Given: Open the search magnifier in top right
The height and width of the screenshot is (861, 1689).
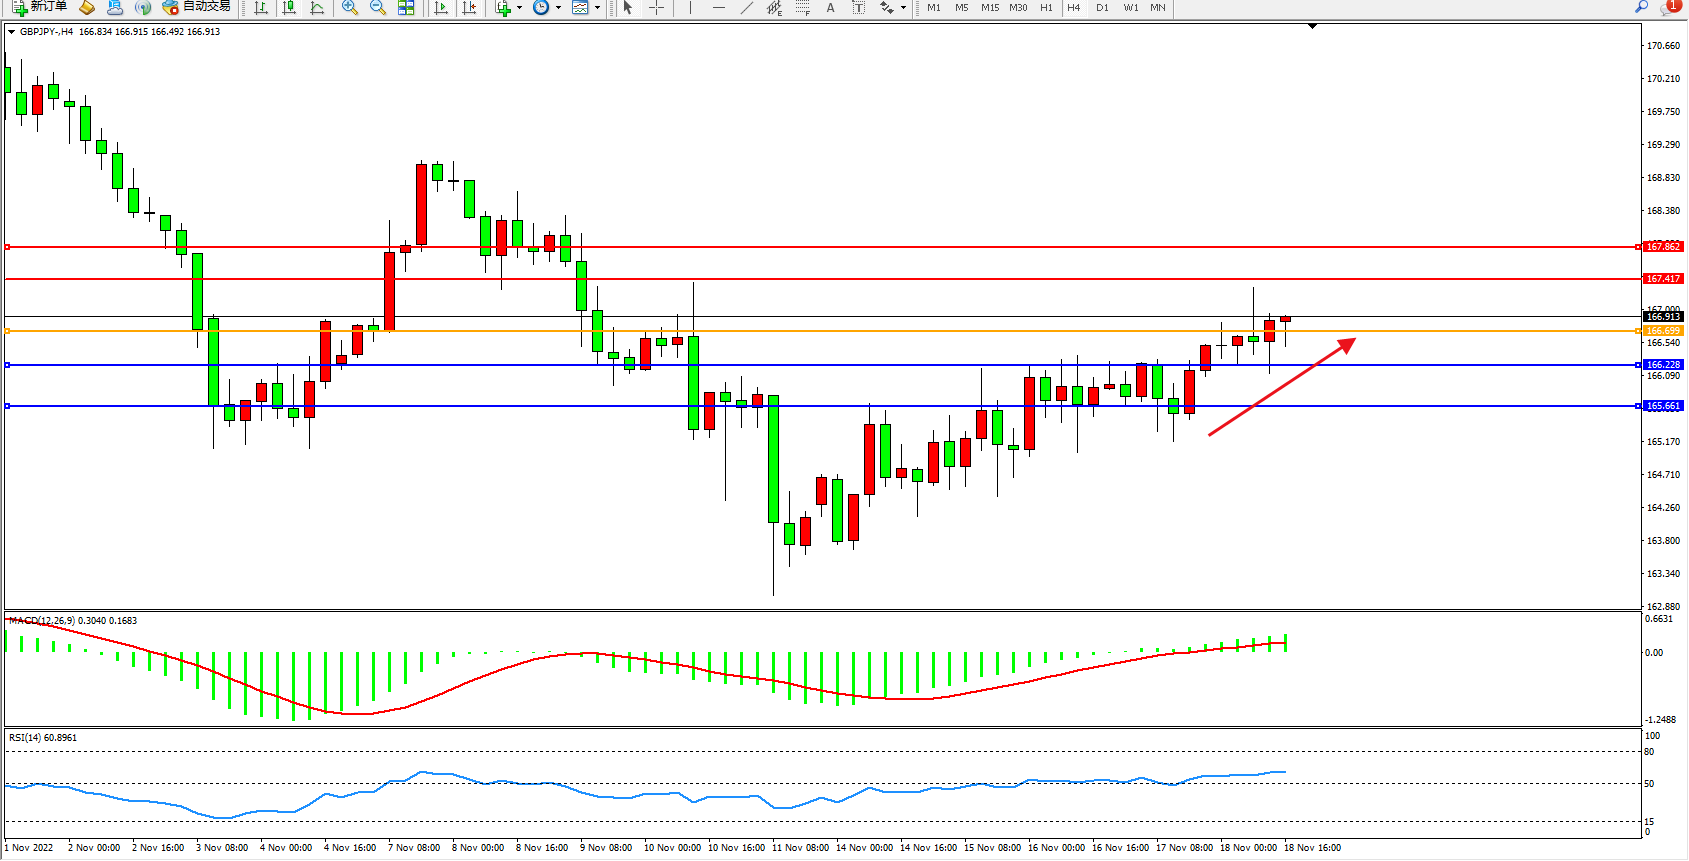Looking at the screenshot, I should 1641,7.
